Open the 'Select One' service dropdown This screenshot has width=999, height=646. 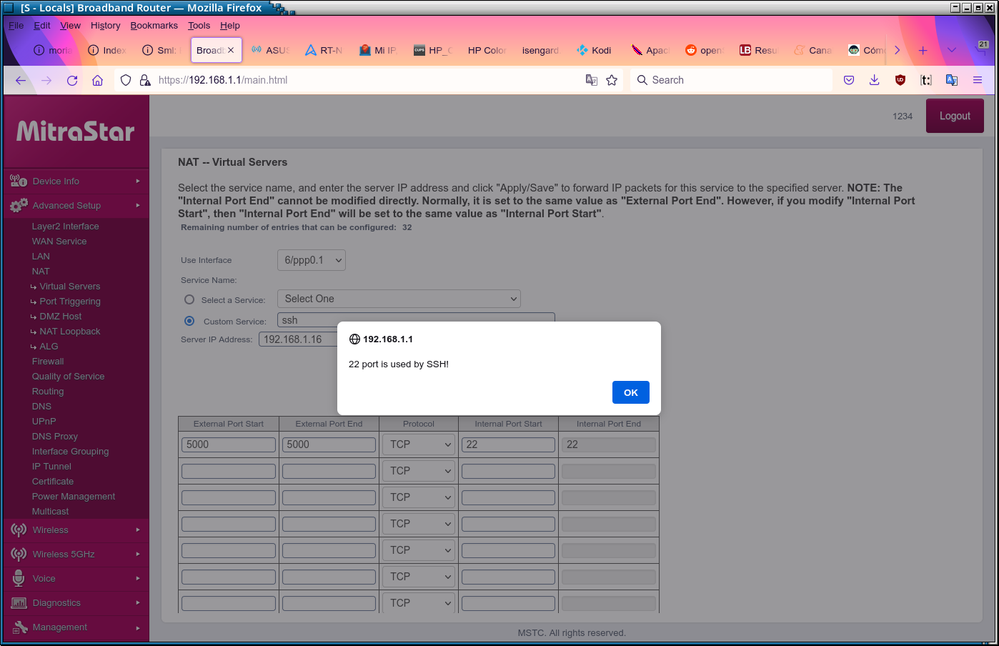pyautogui.click(x=399, y=299)
